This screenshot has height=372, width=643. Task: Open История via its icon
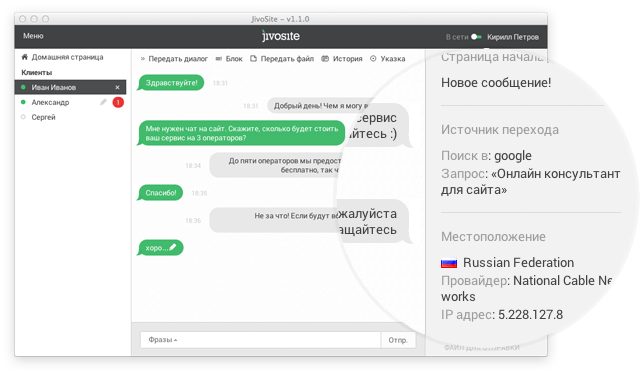tap(325, 59)
